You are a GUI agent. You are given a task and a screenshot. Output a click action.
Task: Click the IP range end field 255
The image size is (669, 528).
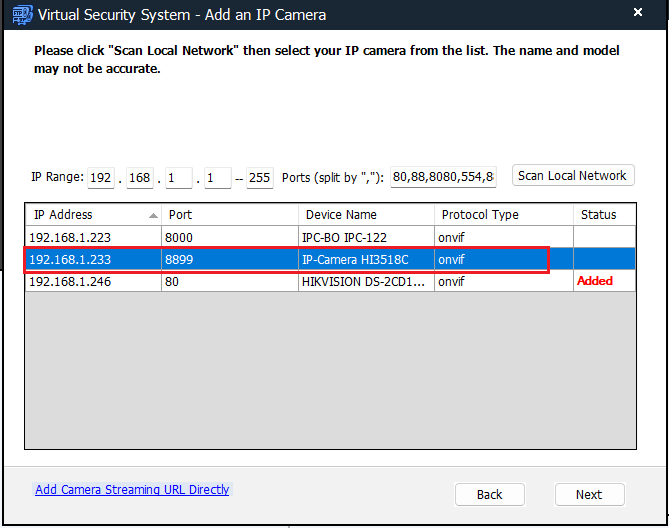(x=259, y=178)
